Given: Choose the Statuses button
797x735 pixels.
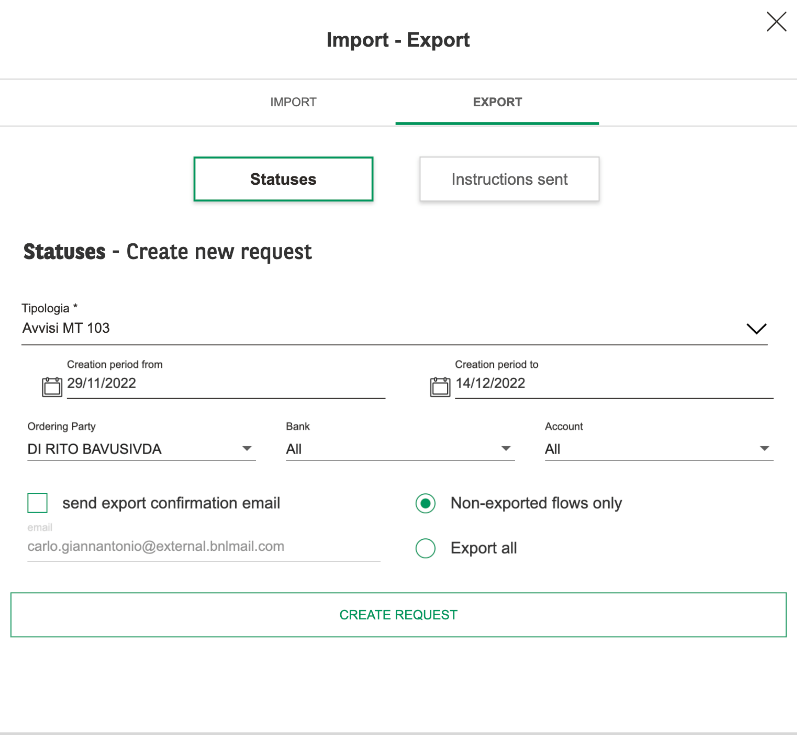Looking at the screenshot, I should (x=283, y=179).
